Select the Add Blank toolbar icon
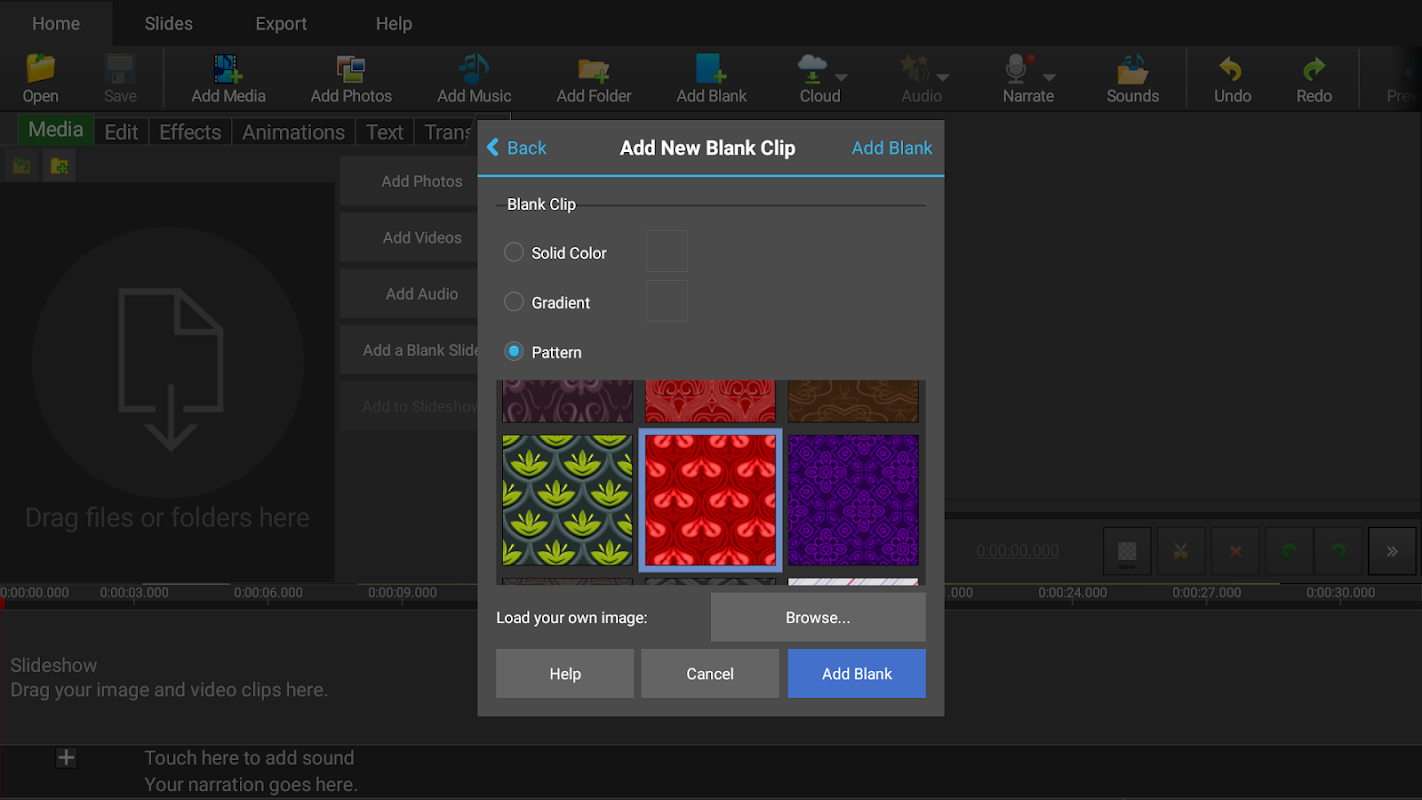 pyautogui.click(x=711, y=70)
